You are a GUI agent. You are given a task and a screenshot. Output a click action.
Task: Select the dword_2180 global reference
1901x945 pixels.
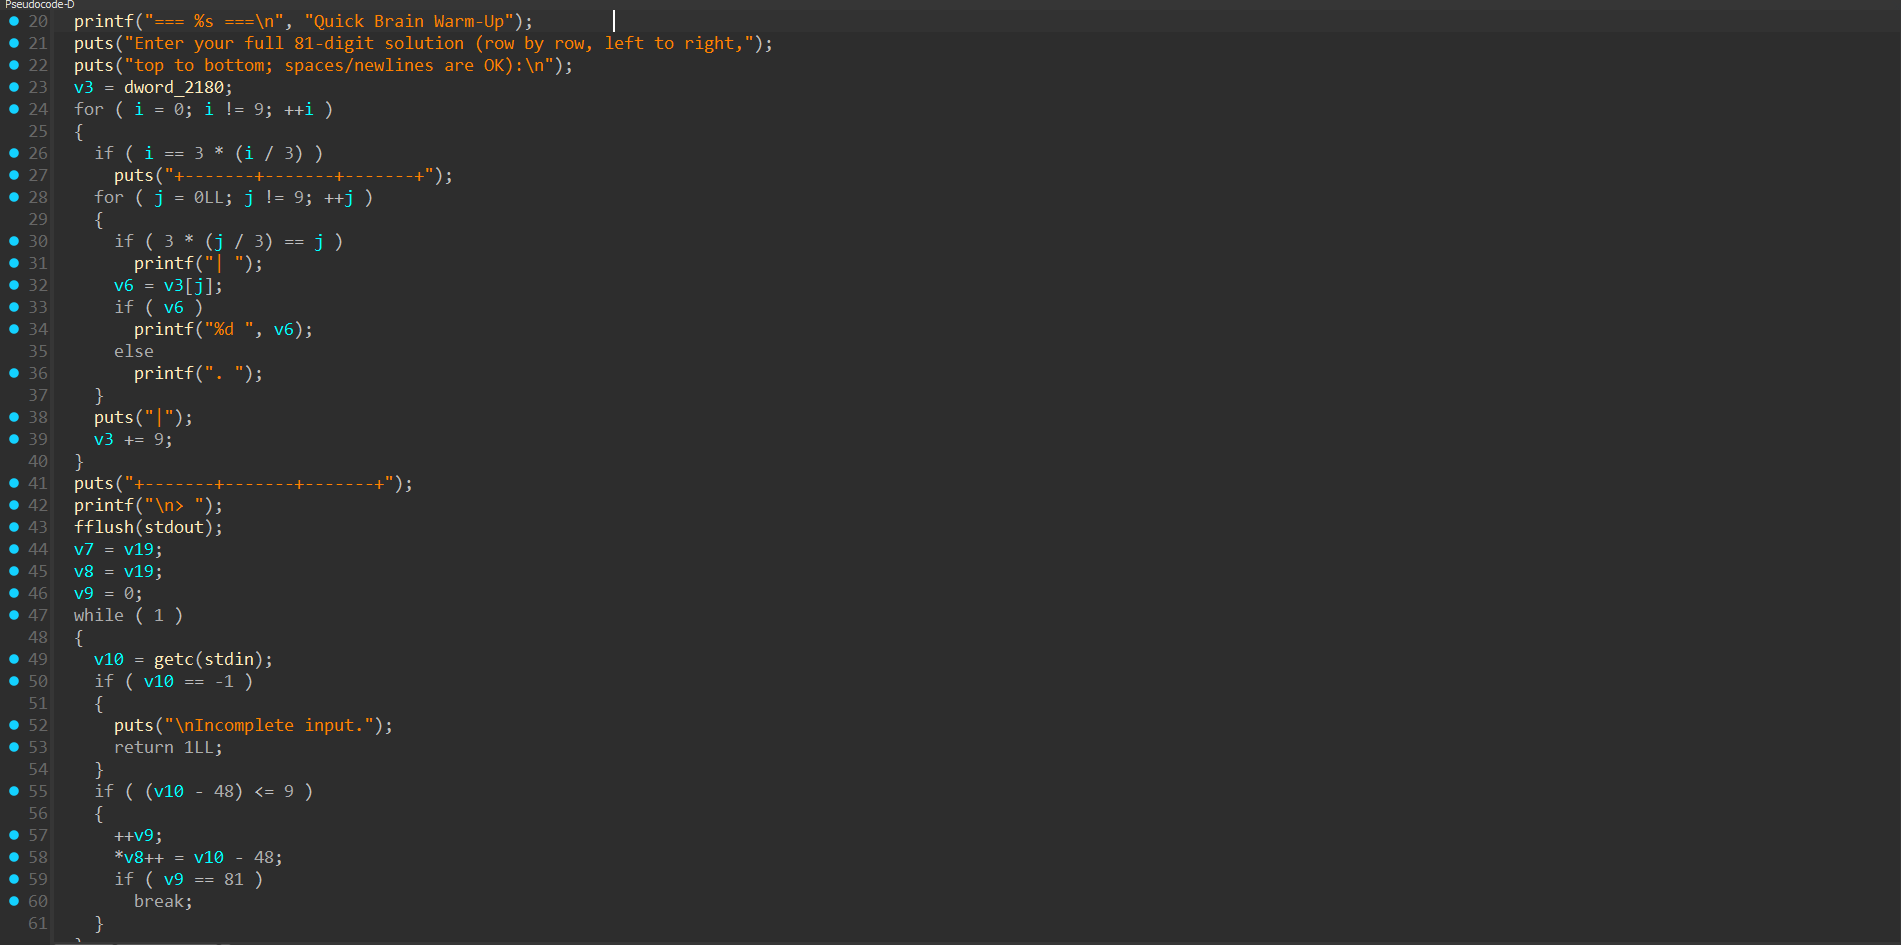point(173,87)
